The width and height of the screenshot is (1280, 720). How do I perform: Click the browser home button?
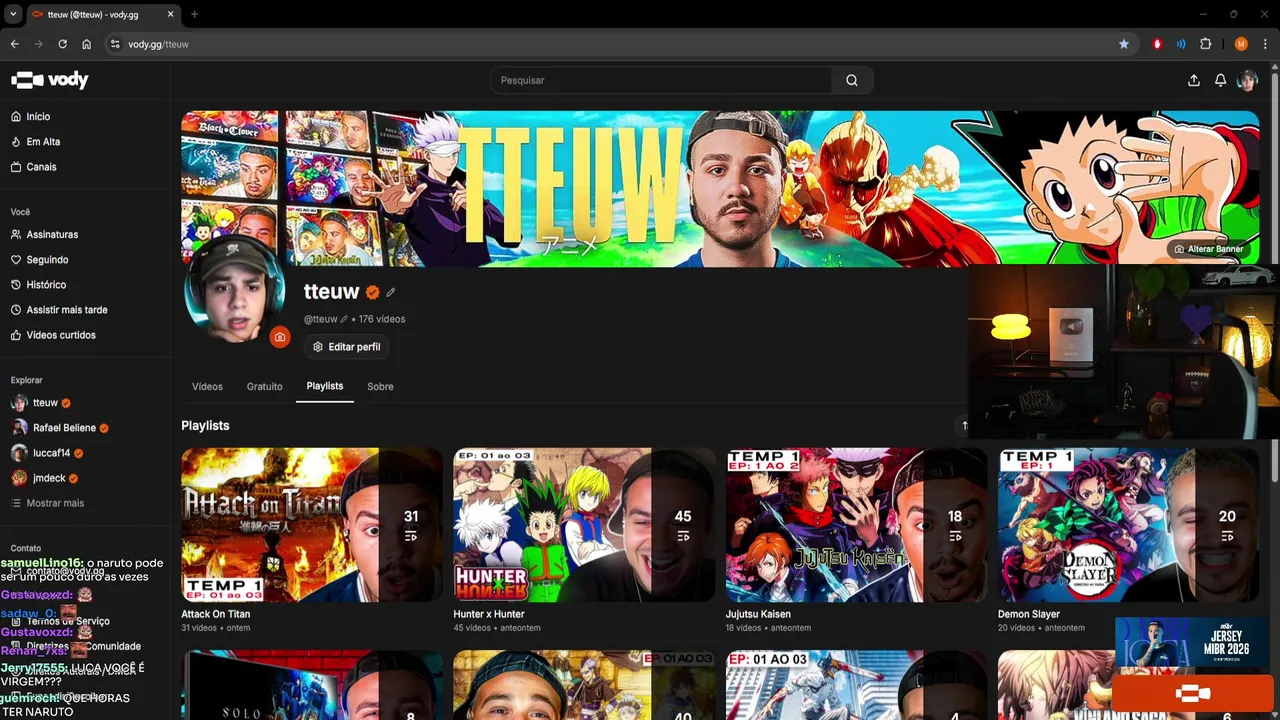87,44
